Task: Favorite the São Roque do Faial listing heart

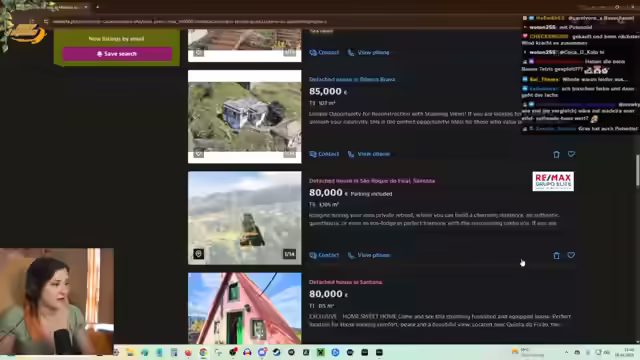Action: (x=571, y=255)
